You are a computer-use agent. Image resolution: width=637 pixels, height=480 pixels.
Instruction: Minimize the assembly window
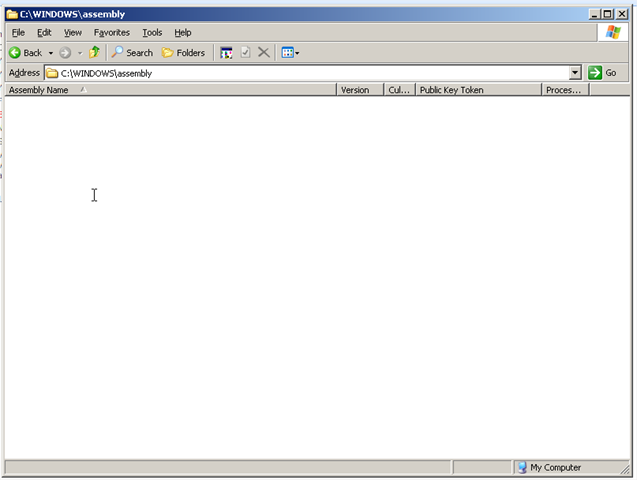coord(594,14)
